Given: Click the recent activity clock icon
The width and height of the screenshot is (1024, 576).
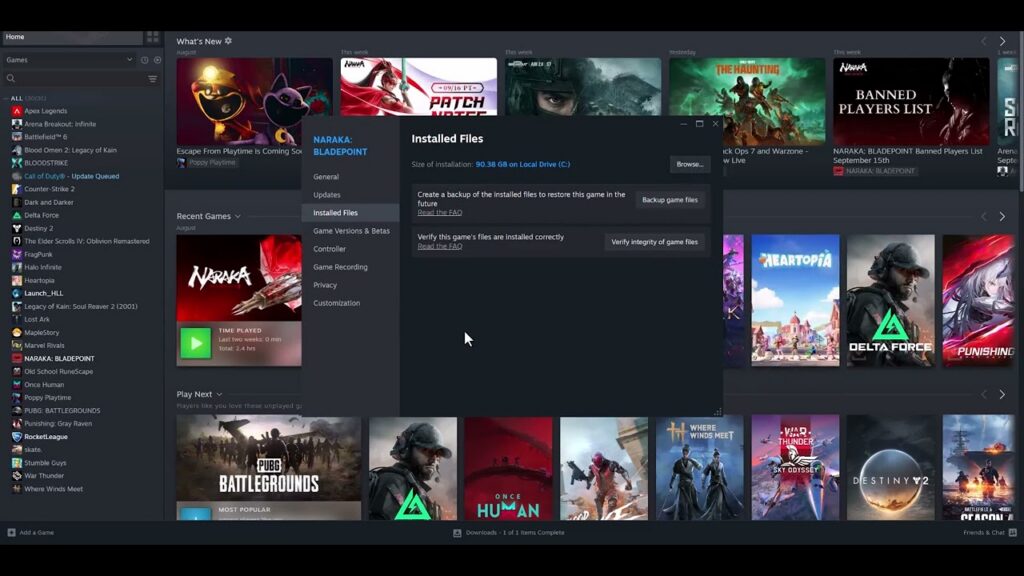Looking at the screenshot, I should pos(144,60).
